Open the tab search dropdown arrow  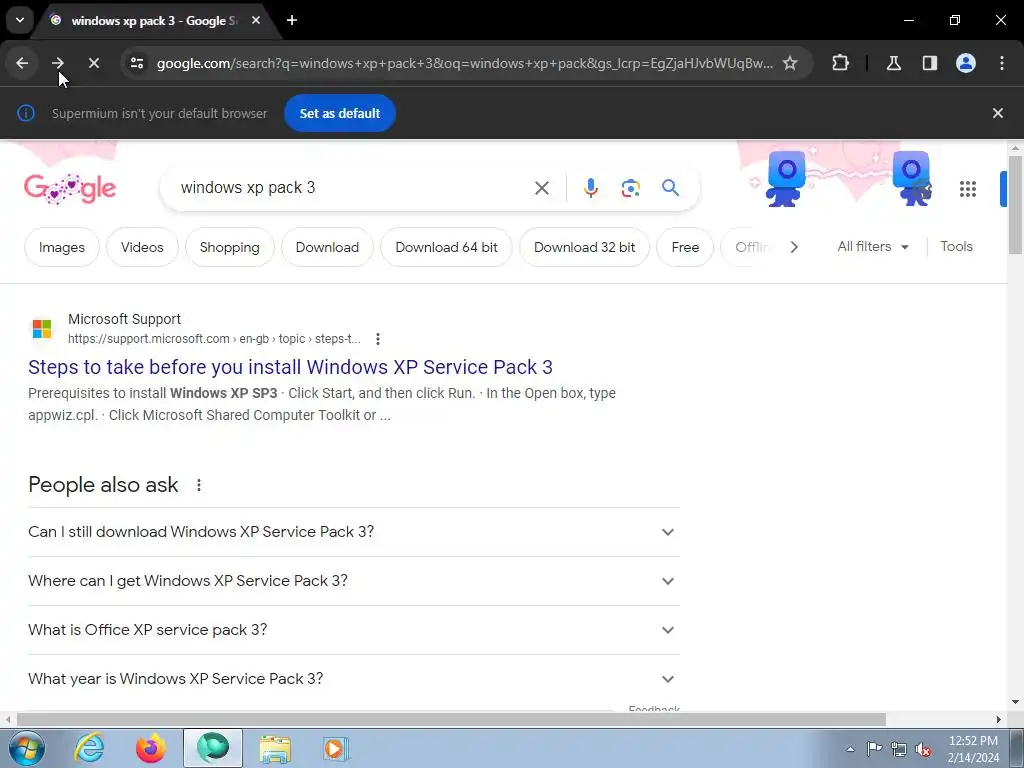pos(20,20)
